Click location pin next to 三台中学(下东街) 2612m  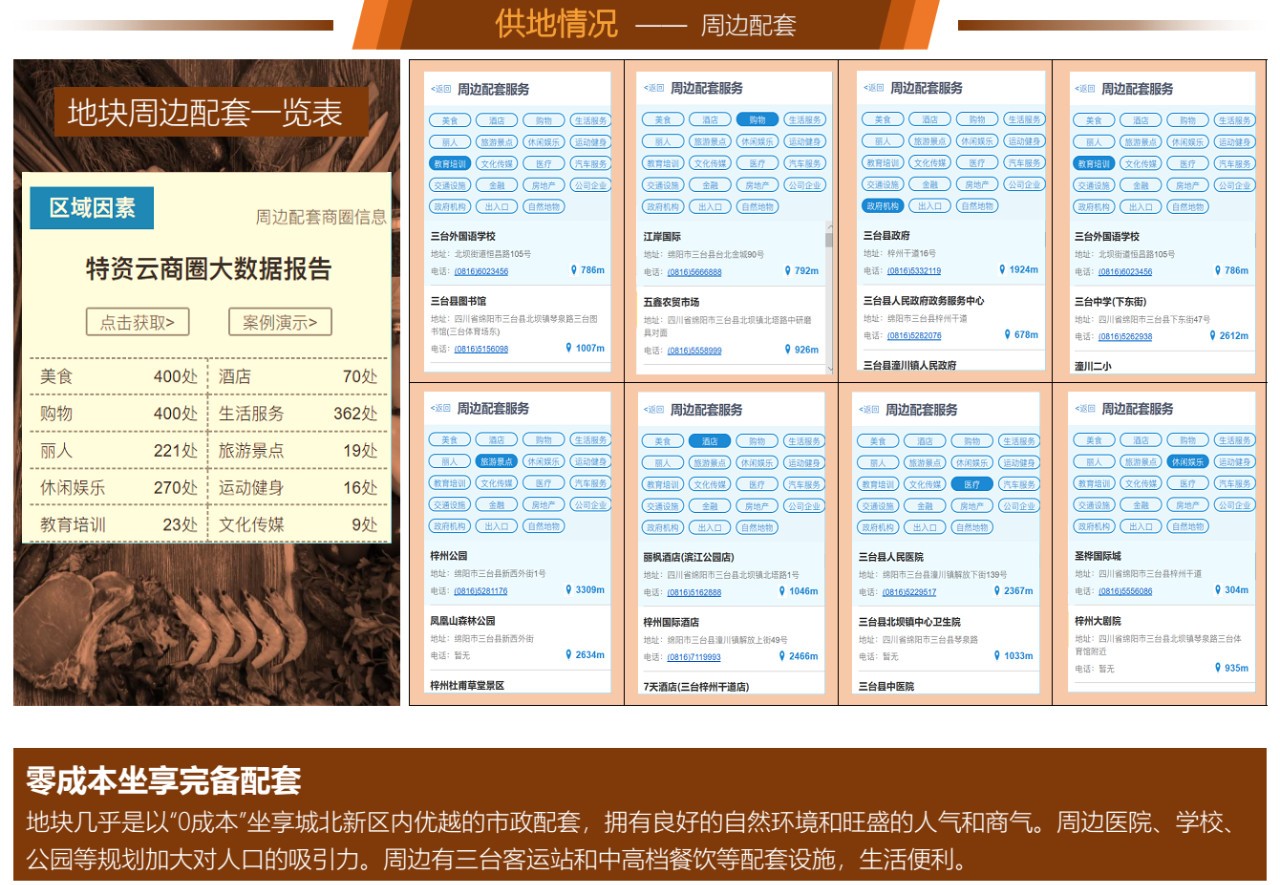[x=1213, y=337]
